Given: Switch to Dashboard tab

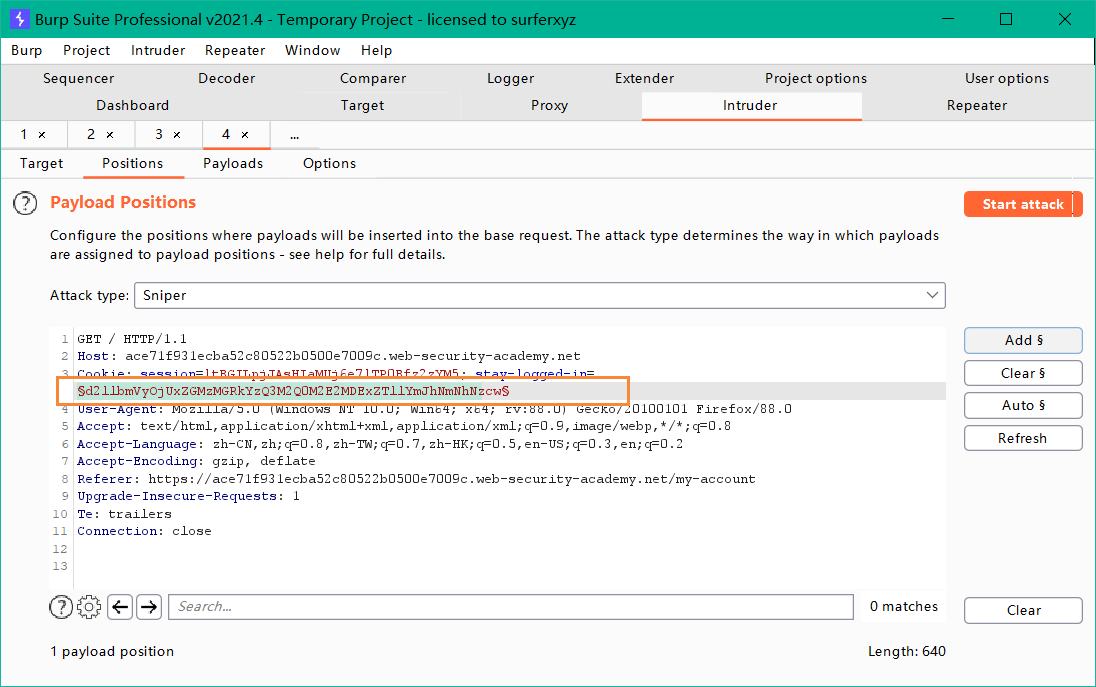Looking at the screenshot, I should click(132, 106).
